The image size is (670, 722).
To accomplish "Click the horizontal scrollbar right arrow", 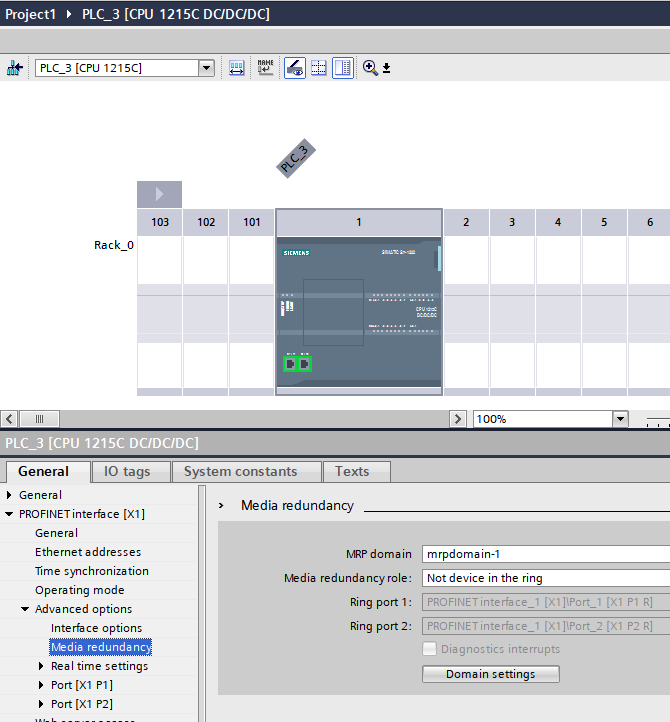I will pos(458,419).
